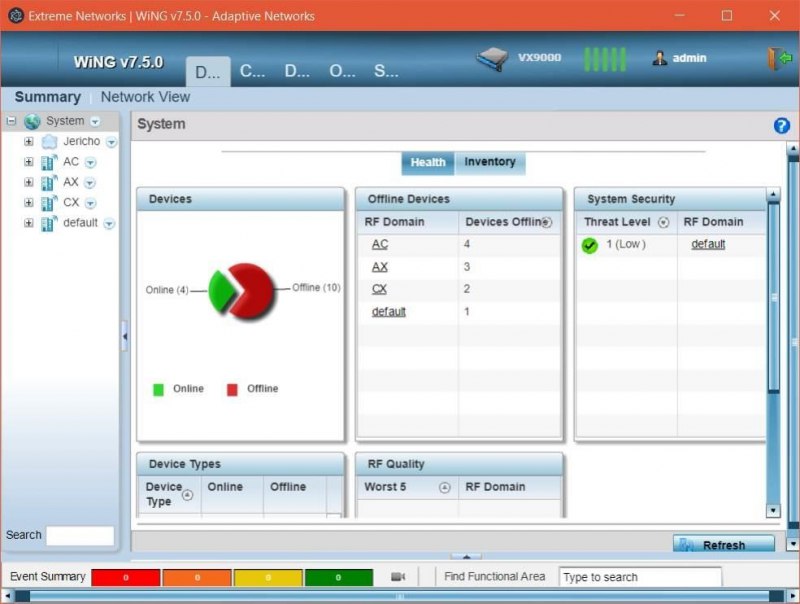Click the logout door icon
Image resolution: width=800 pixels, height=604 pixels.
[779, 58]
